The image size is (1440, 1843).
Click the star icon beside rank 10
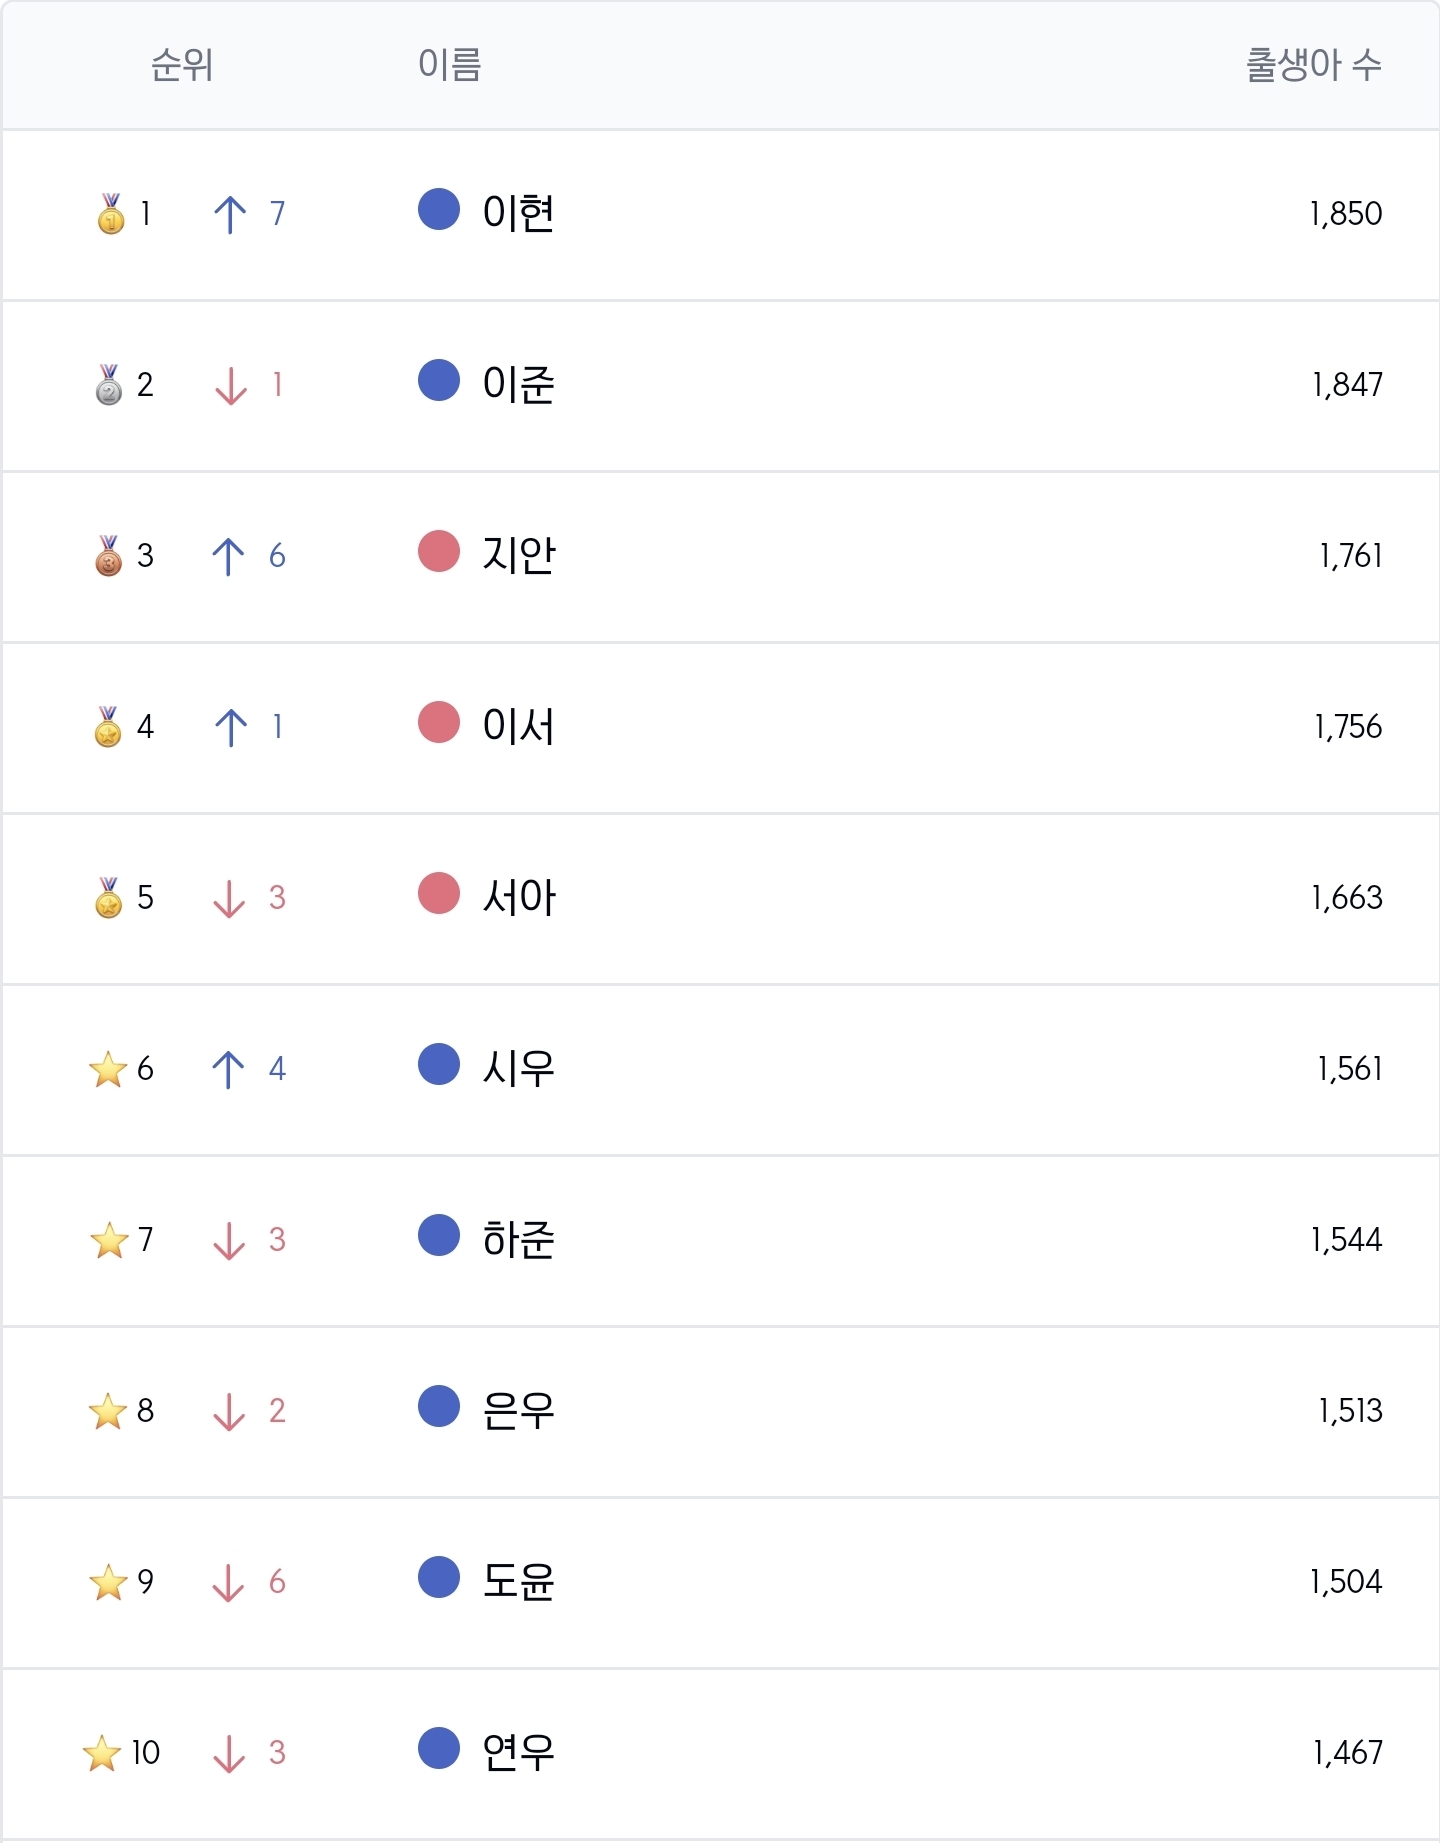[x=102, y=1753]
